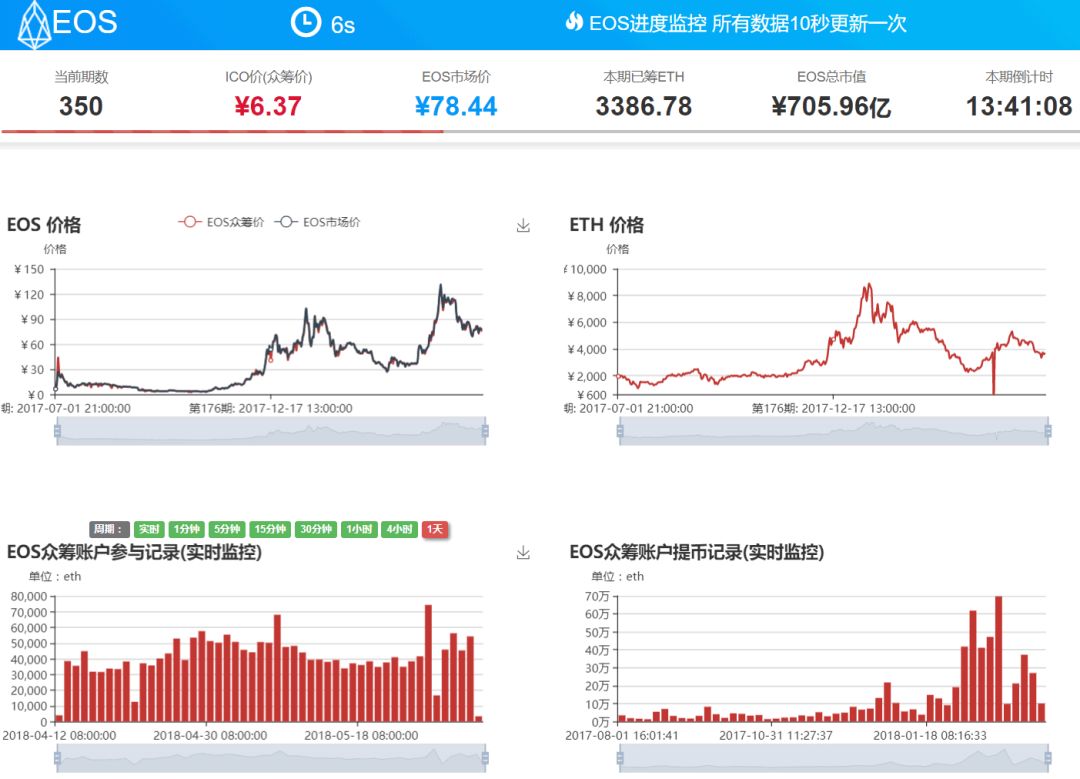Screen dimensions: 1080x779
Task: Select the 30分钟 period tab
Action: coord(316,529)
